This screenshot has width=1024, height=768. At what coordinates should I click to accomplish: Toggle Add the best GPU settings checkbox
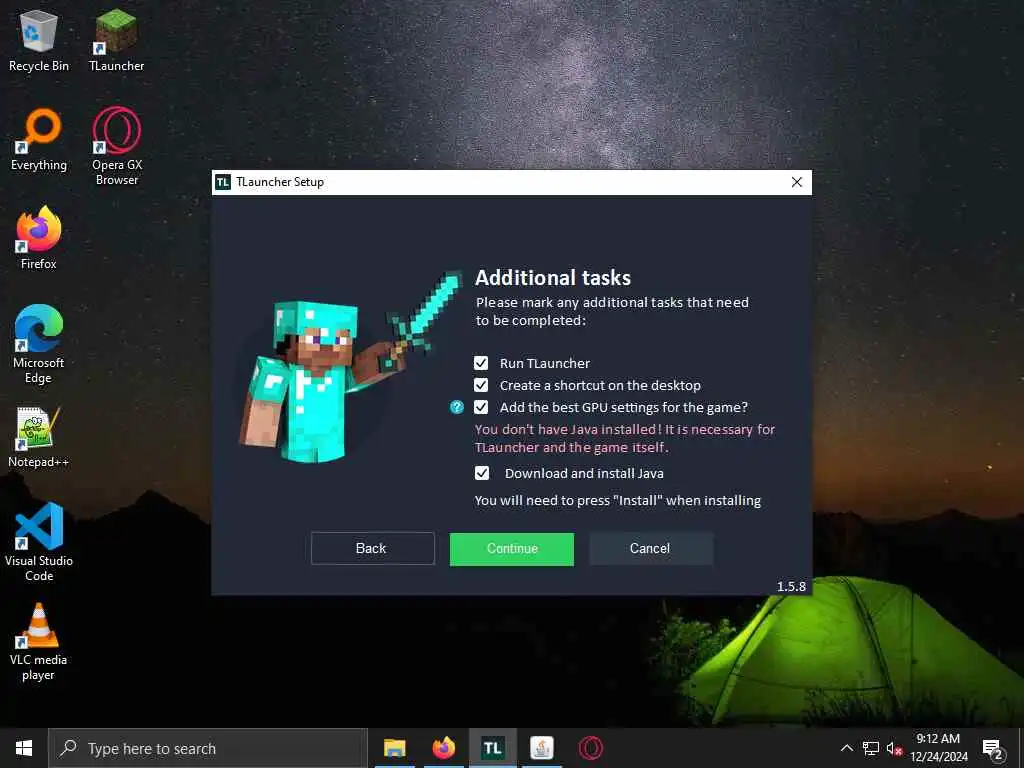click(481, 408)
